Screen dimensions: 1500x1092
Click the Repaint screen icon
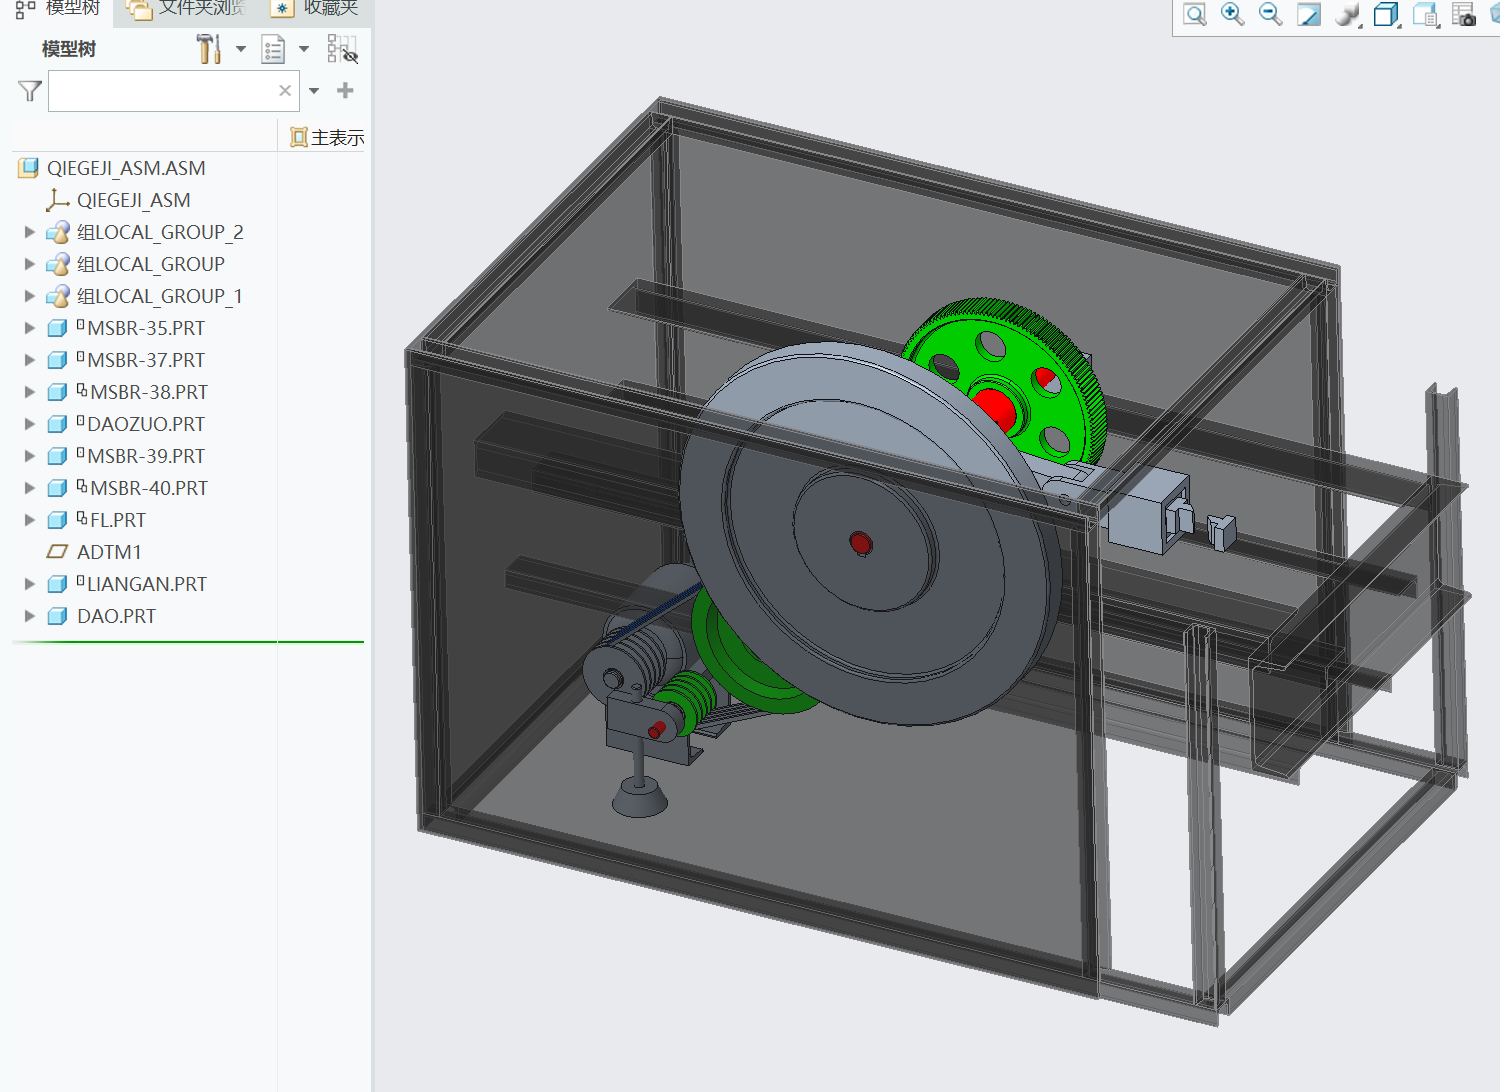pos(1308,14)
